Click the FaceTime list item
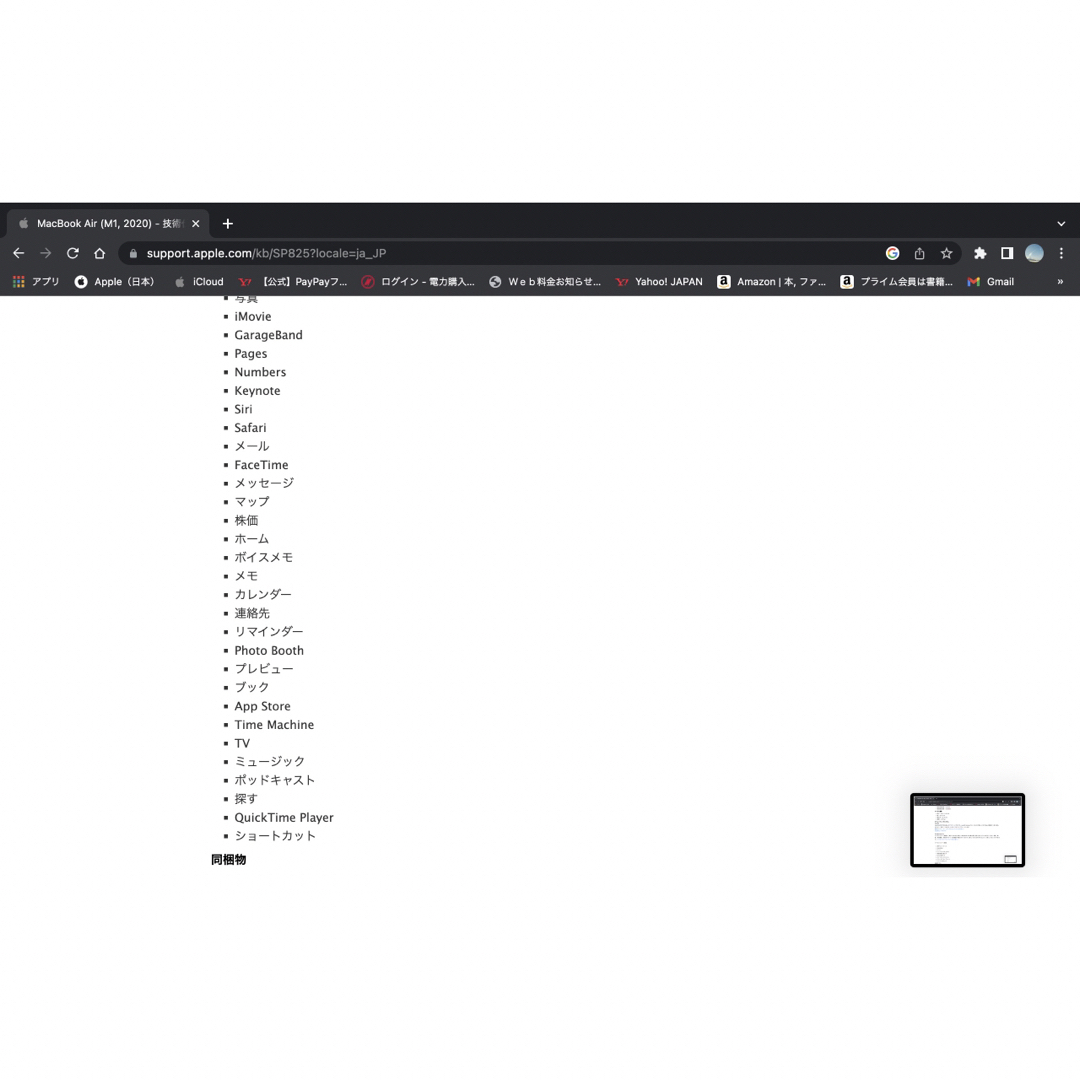1080x1080 pixels. click(x=261, y=465)
